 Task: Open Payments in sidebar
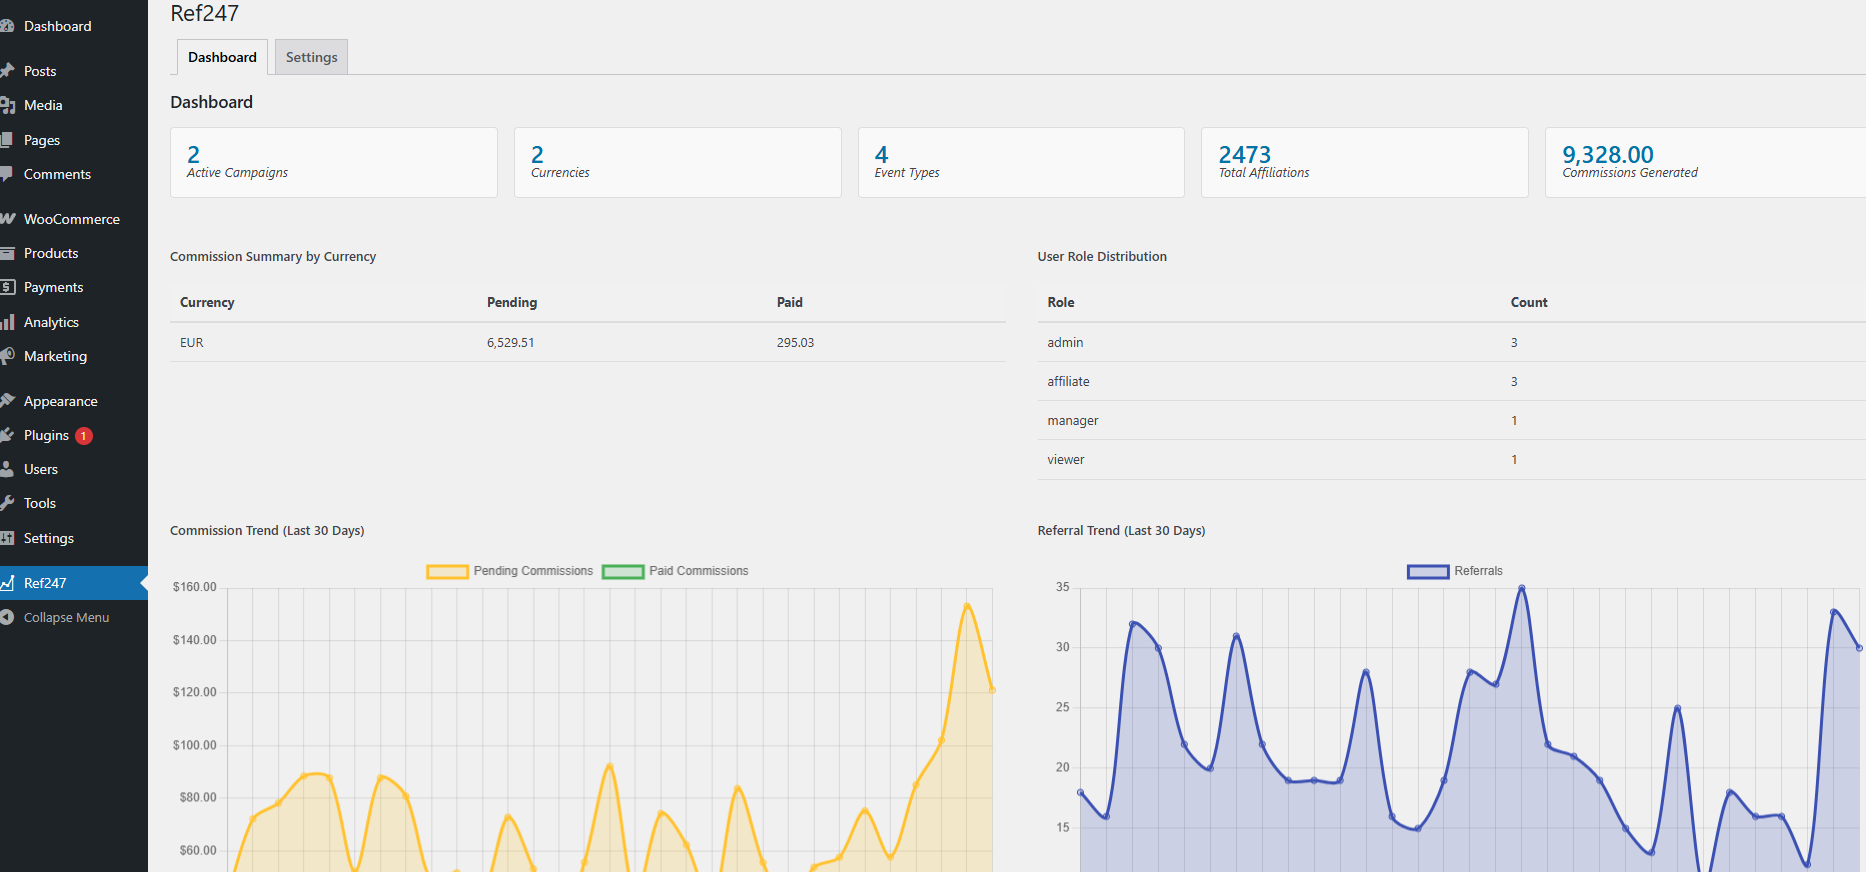coord(74,287)
